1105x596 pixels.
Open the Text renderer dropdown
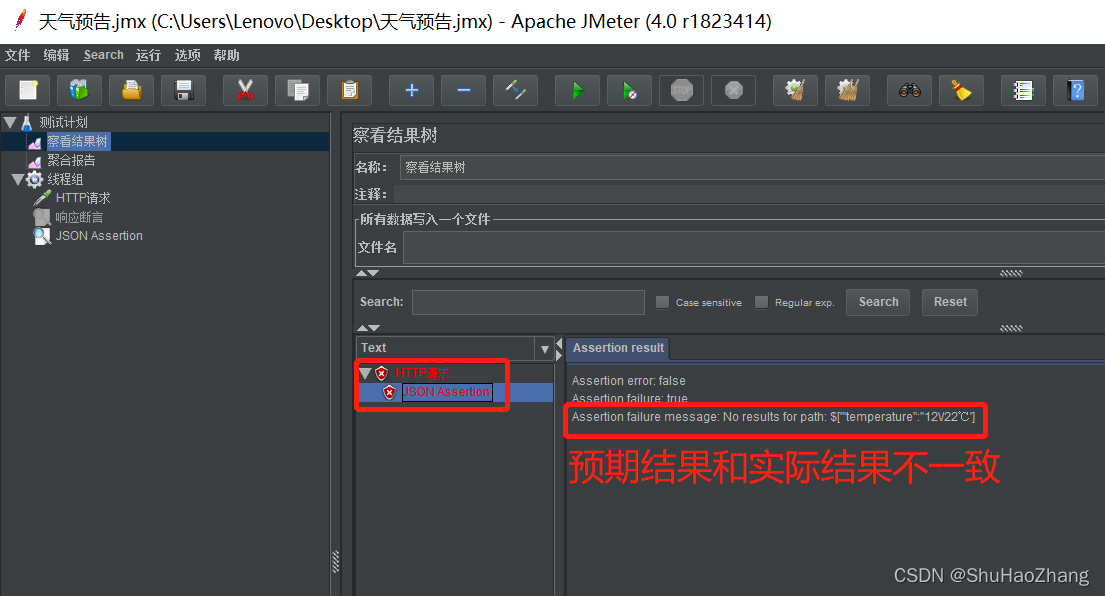coord(544,348)
